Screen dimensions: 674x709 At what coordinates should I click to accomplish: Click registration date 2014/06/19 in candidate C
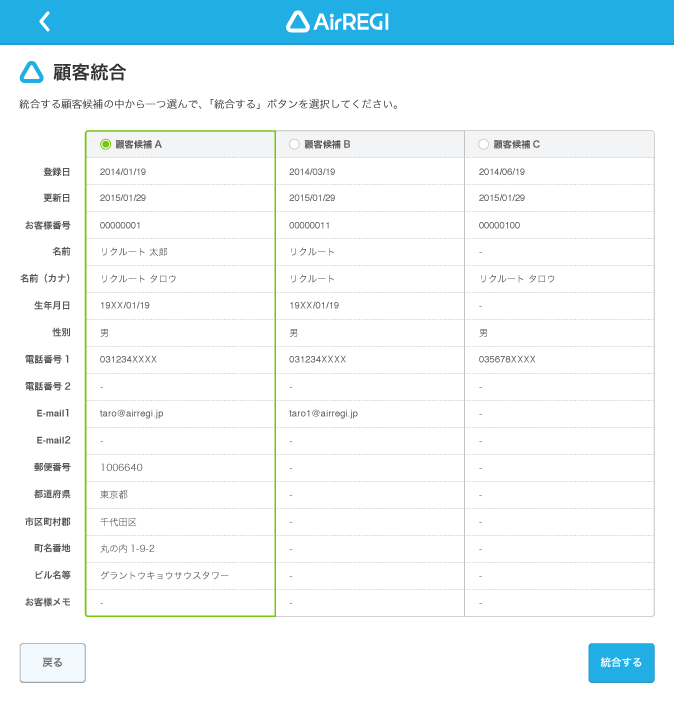pos(502,171)
